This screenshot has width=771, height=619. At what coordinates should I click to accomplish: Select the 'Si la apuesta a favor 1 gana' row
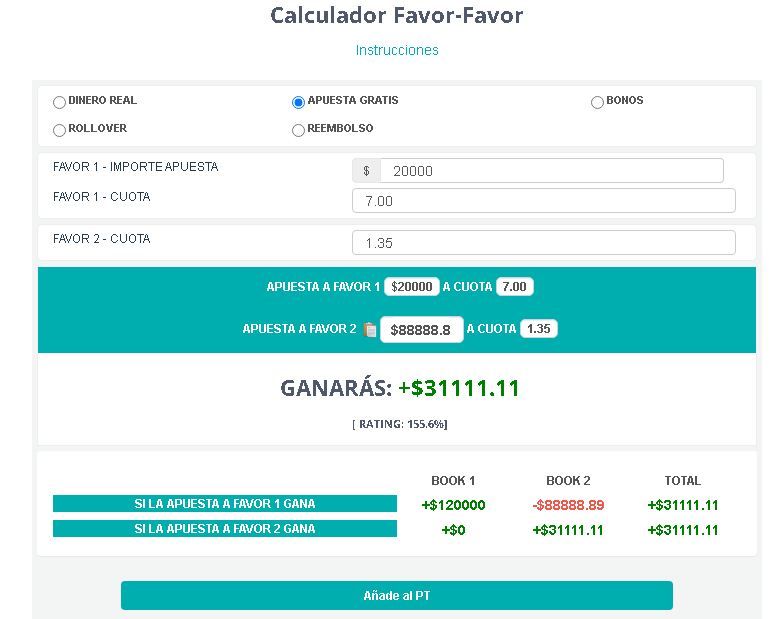click(225, 504)
